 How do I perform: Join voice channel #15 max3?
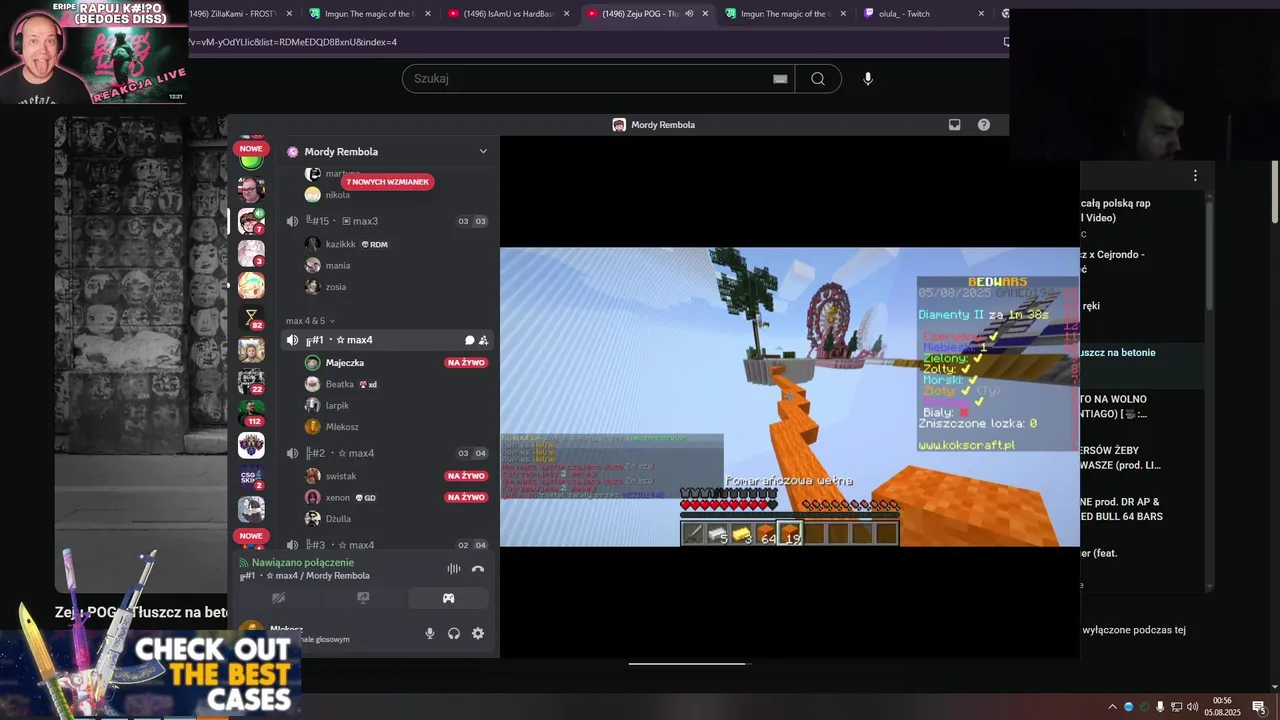click(x=387, y=221)
